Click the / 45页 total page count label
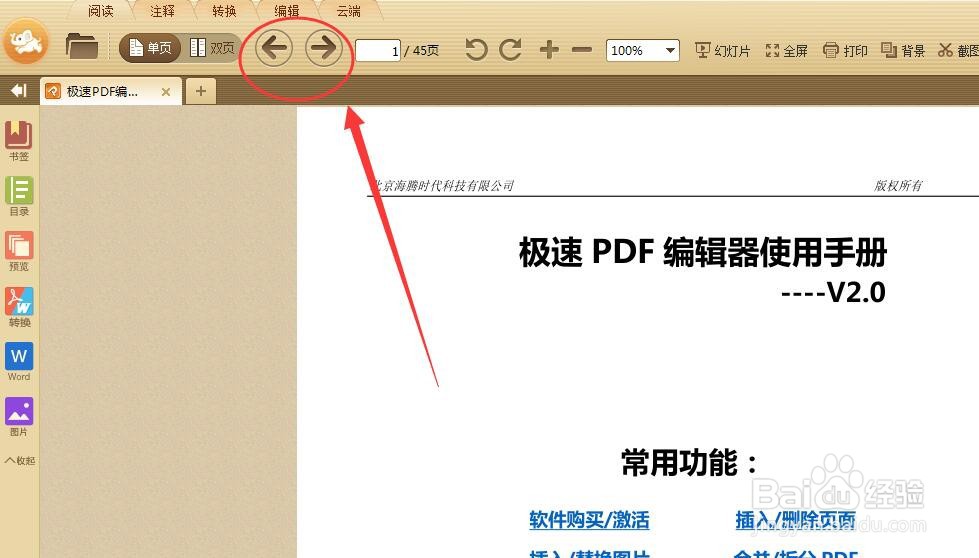Image resolution: width=979 pixels, height=558 pixels. [x=421, y=51]
